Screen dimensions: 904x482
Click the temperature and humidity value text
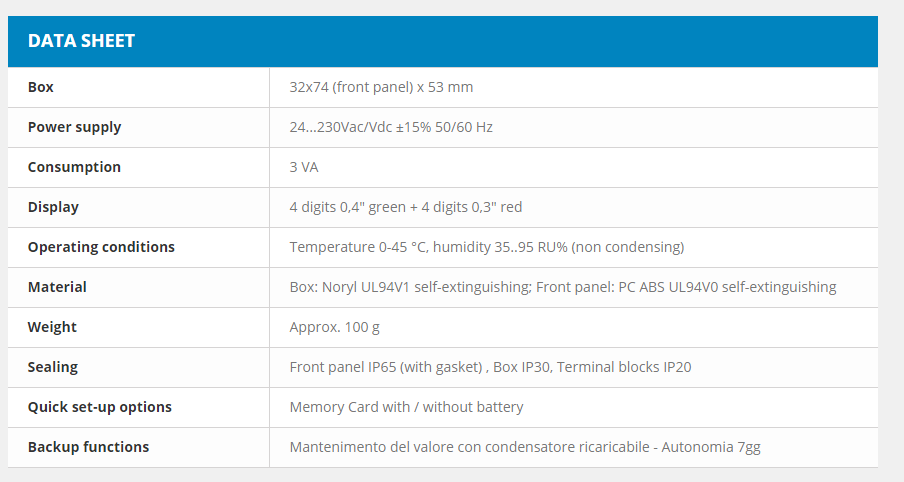tap(486, 247)
